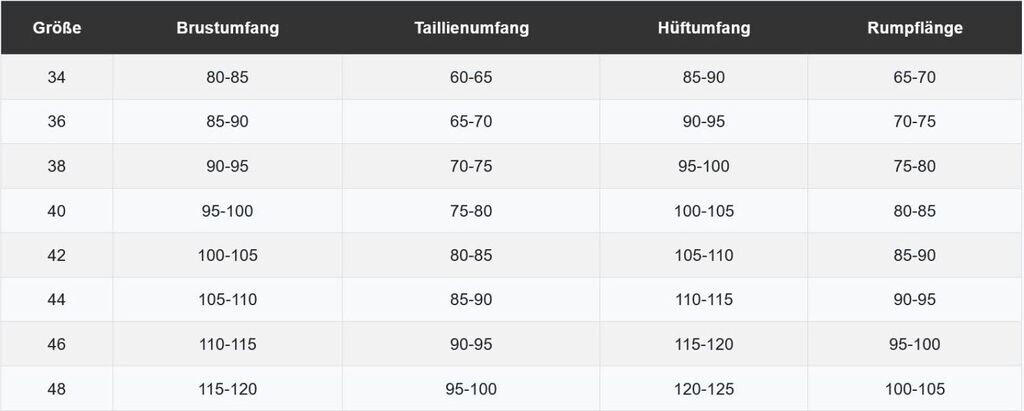
Task: Select size 40 row label
Action: (56, 211)
